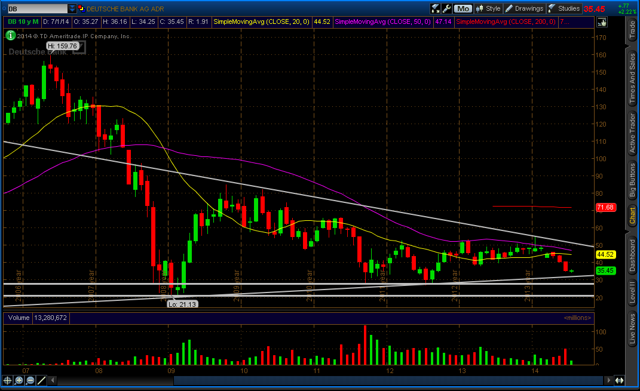Select the Chart sidebar tab
The width and height of the screenshot is (640, 391).
click(632, 216)
